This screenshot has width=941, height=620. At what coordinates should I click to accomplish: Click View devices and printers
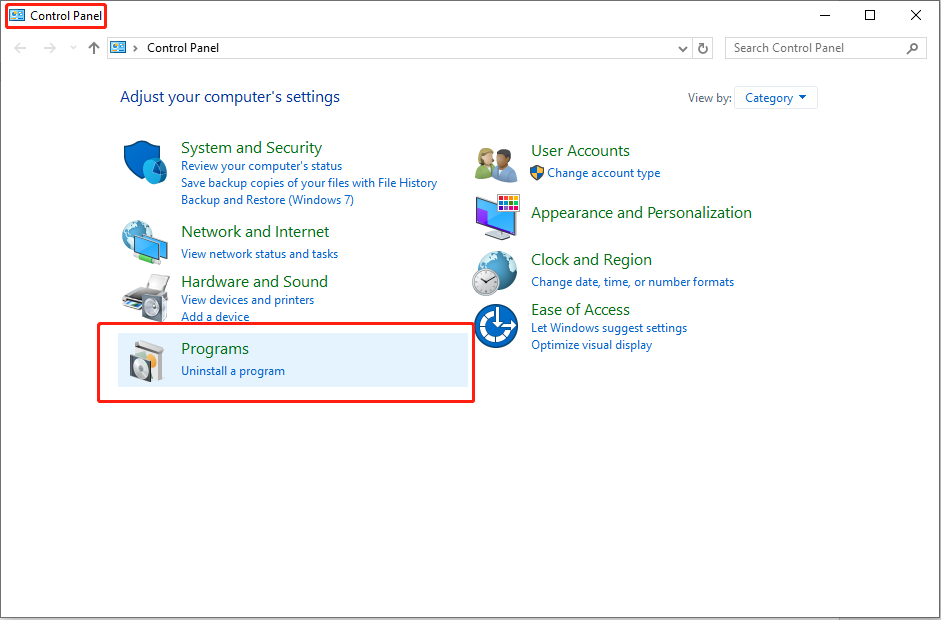(247, 300)
